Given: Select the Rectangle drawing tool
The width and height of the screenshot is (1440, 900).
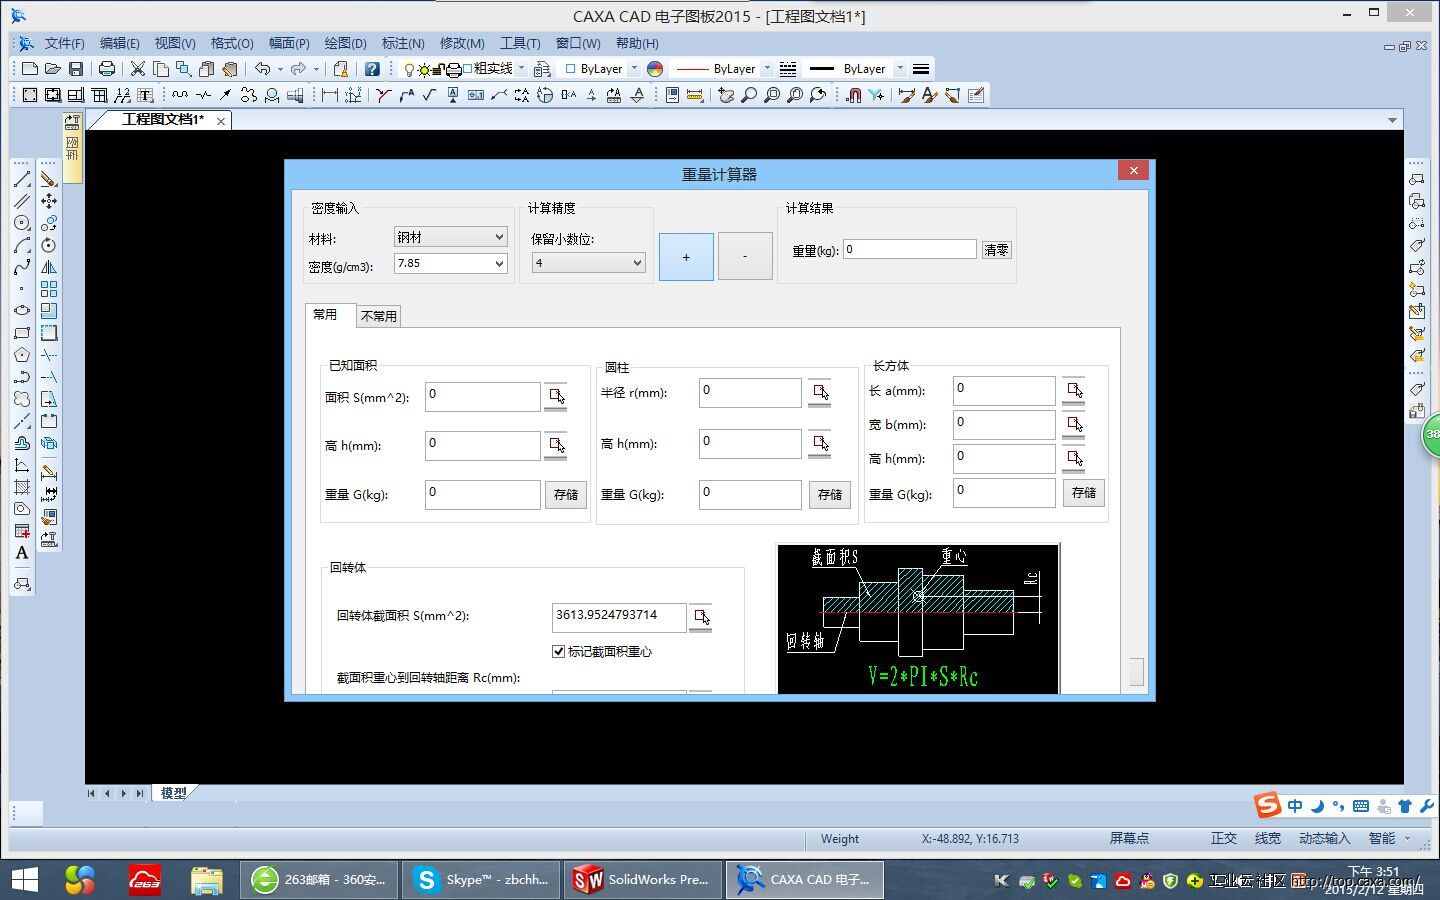Looking at the screenshot, I should (22, 333).
